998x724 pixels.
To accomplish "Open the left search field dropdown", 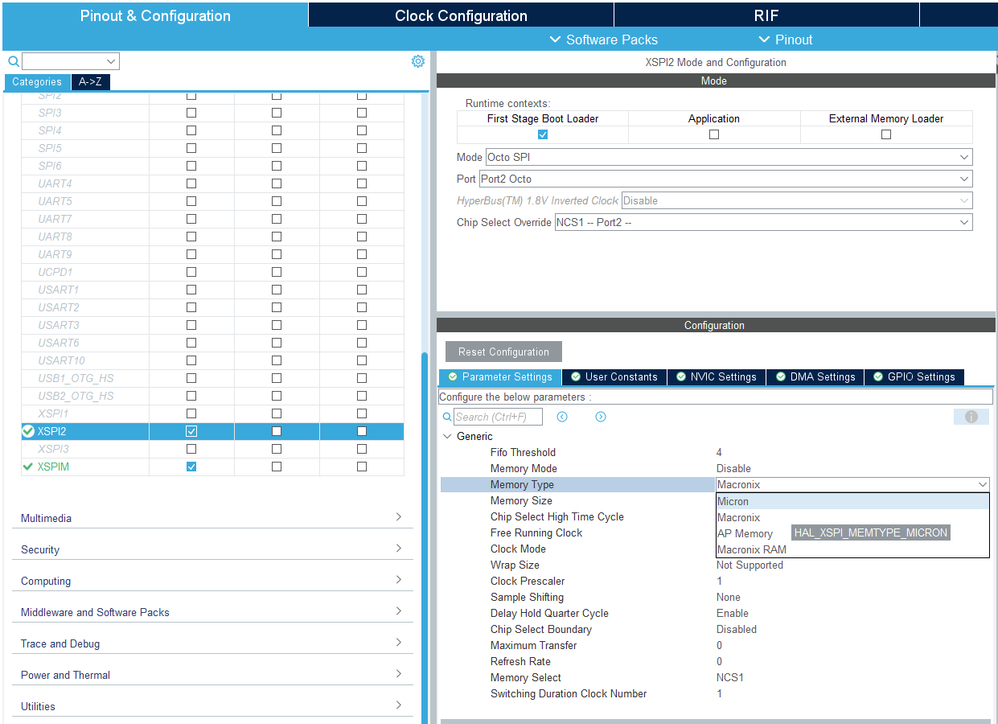I will (x=111, y=61).
